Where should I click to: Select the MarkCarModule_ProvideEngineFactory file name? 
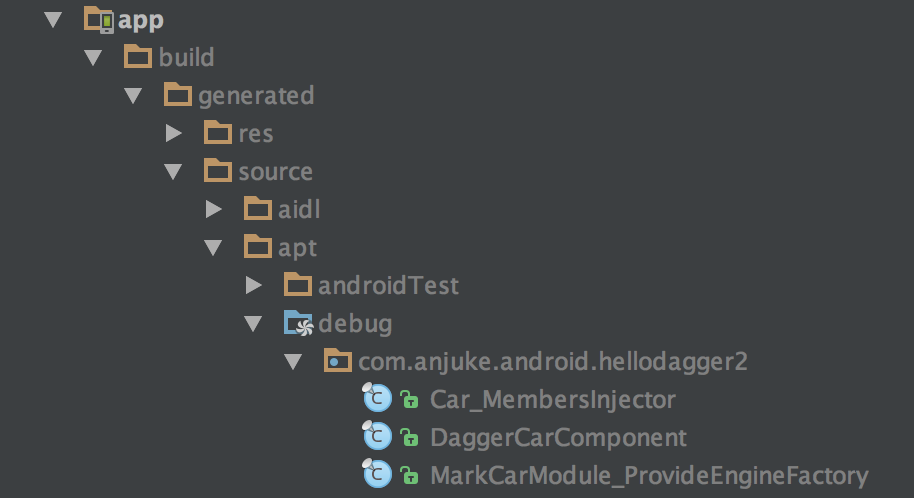click(649, 475)
